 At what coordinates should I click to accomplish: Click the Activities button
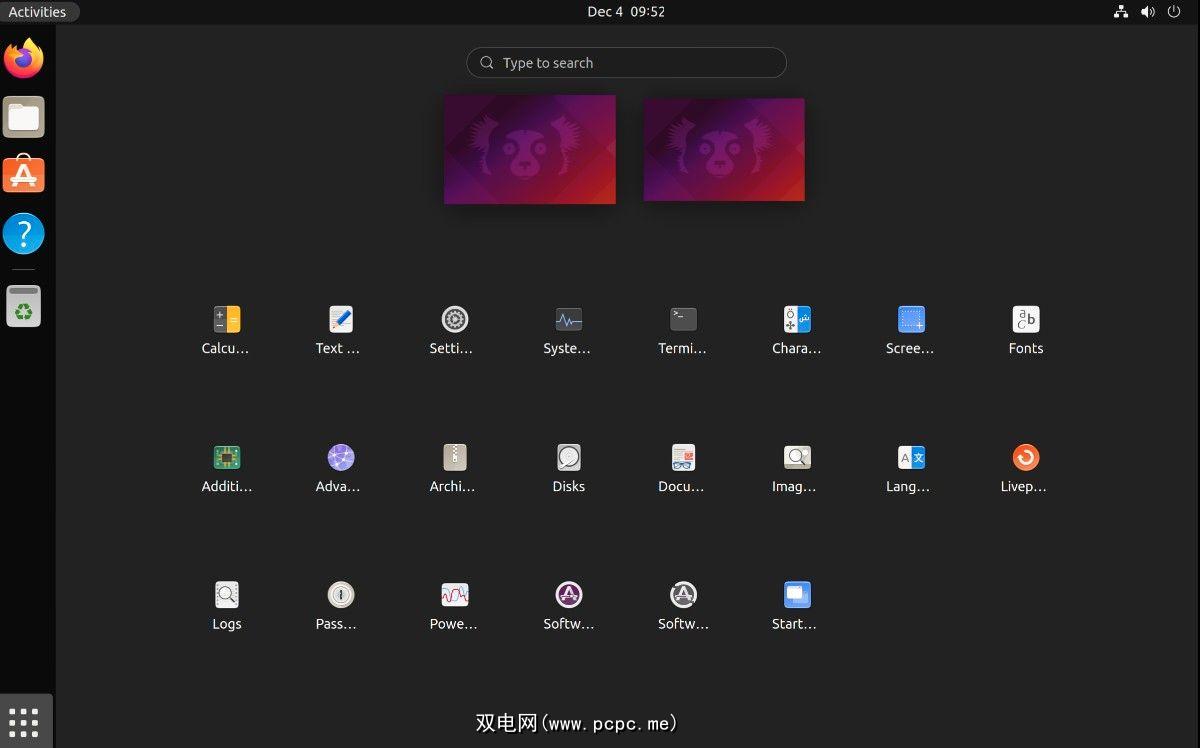(x=38, y=12)
